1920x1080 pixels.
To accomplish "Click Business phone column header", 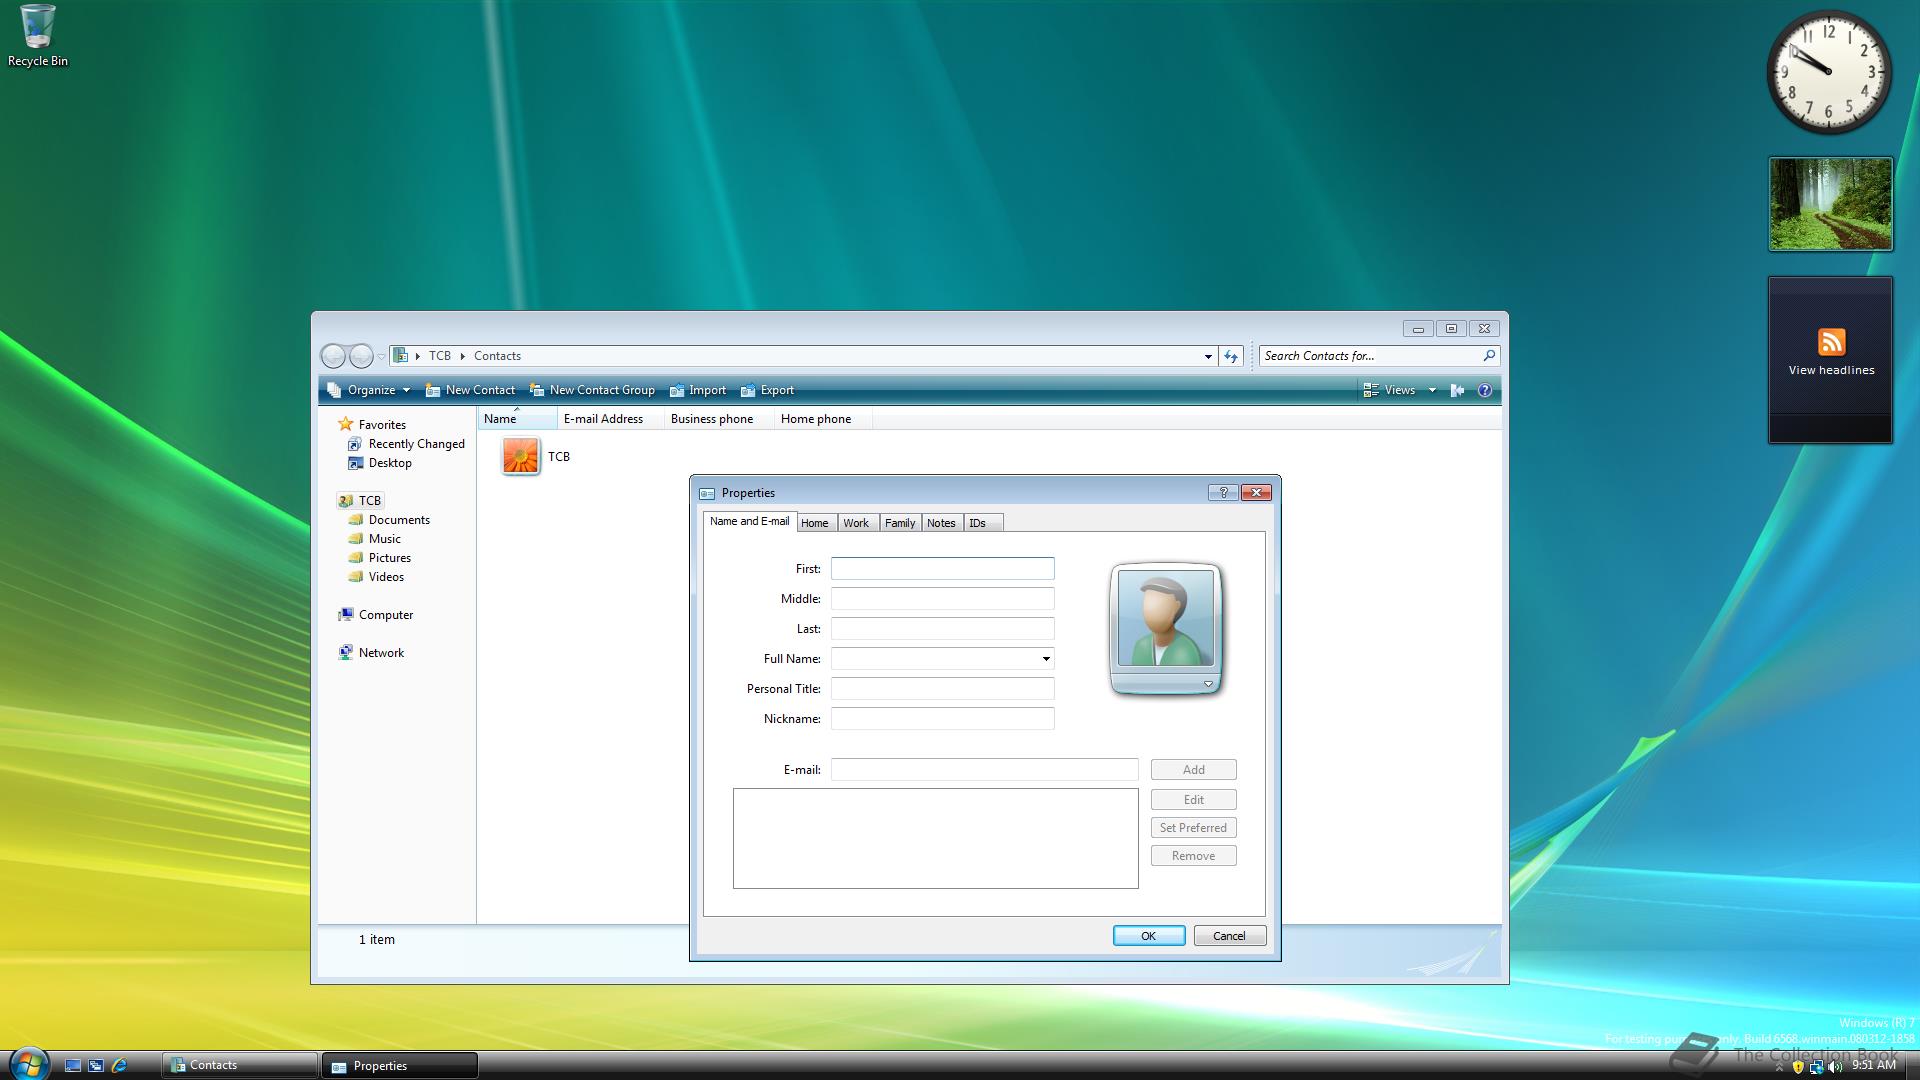I will coord(719,419).
